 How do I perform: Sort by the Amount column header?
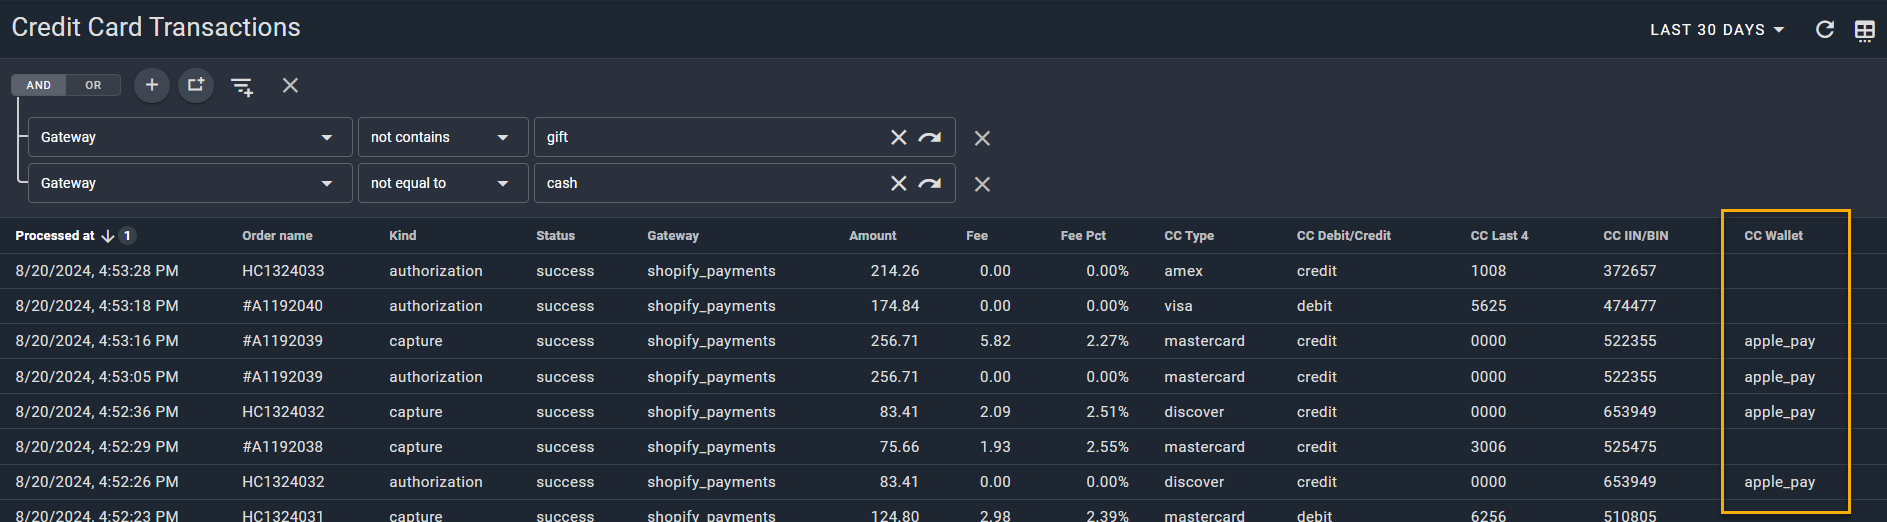tap(872, 236)
